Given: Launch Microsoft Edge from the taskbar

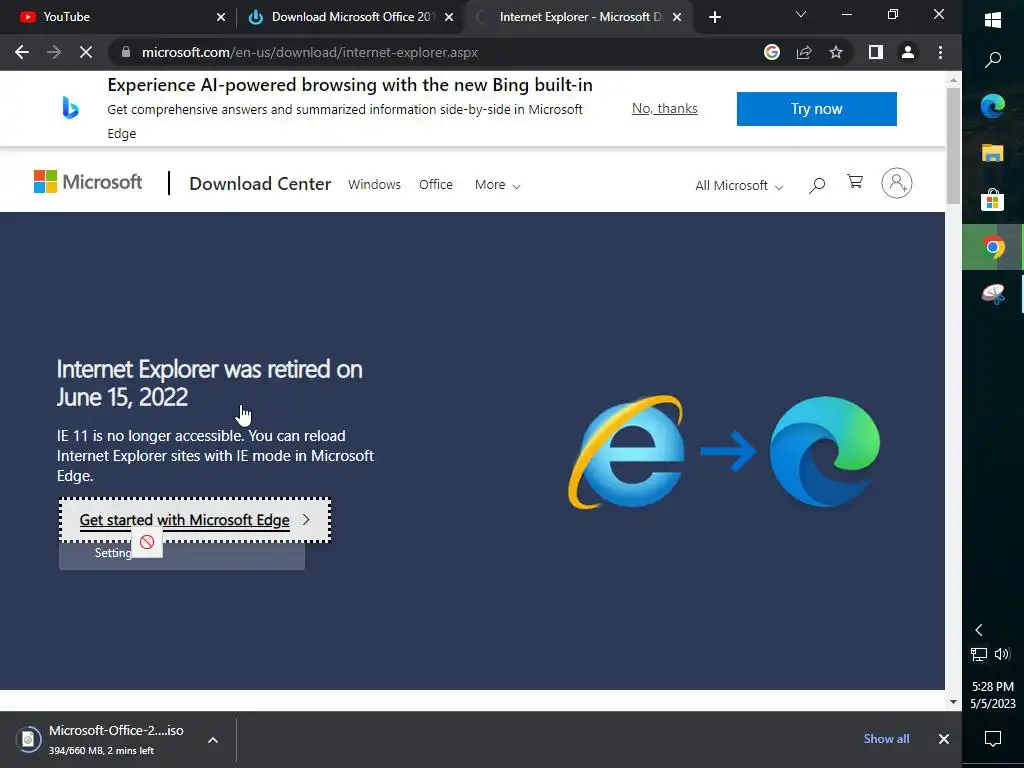Looking at the screenshot, I should 993,106.
